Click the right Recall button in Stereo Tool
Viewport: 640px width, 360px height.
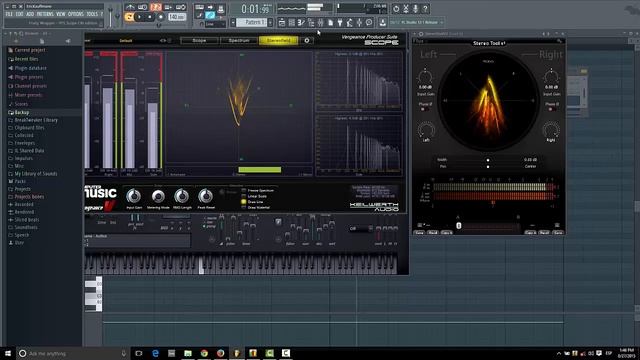pos(544,232)
